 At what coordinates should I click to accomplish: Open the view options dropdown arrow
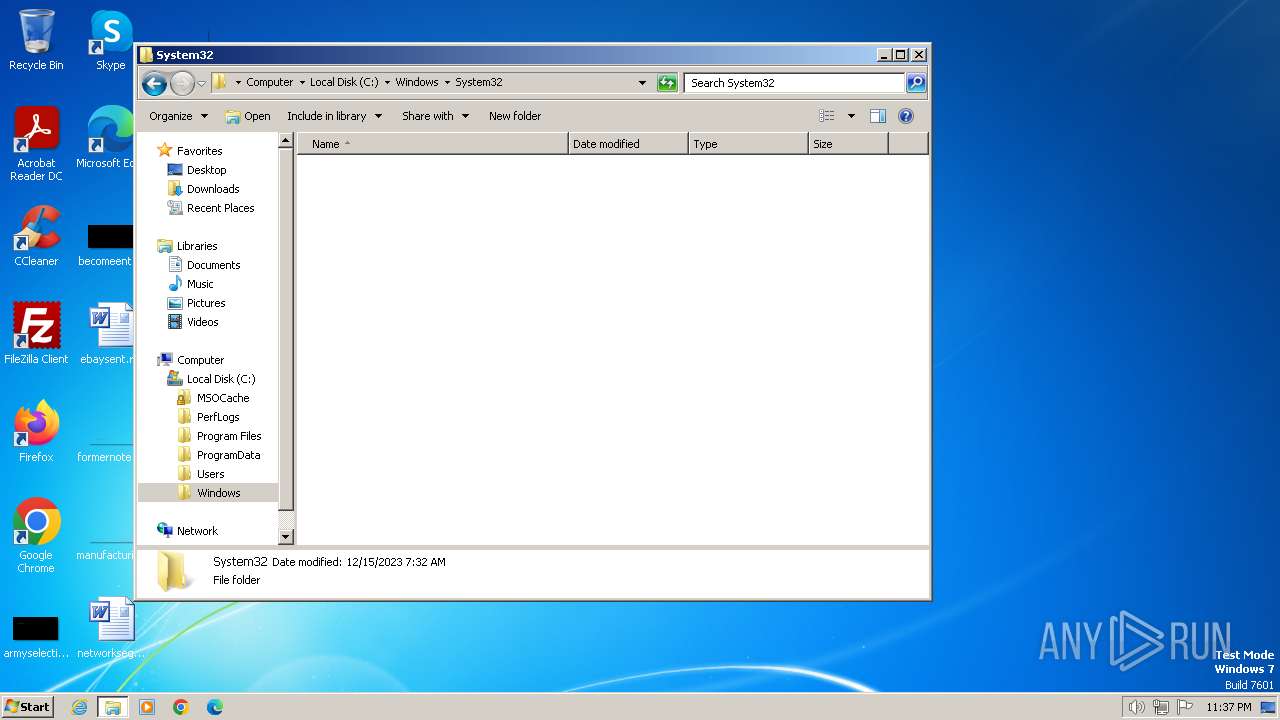(851, 116)
